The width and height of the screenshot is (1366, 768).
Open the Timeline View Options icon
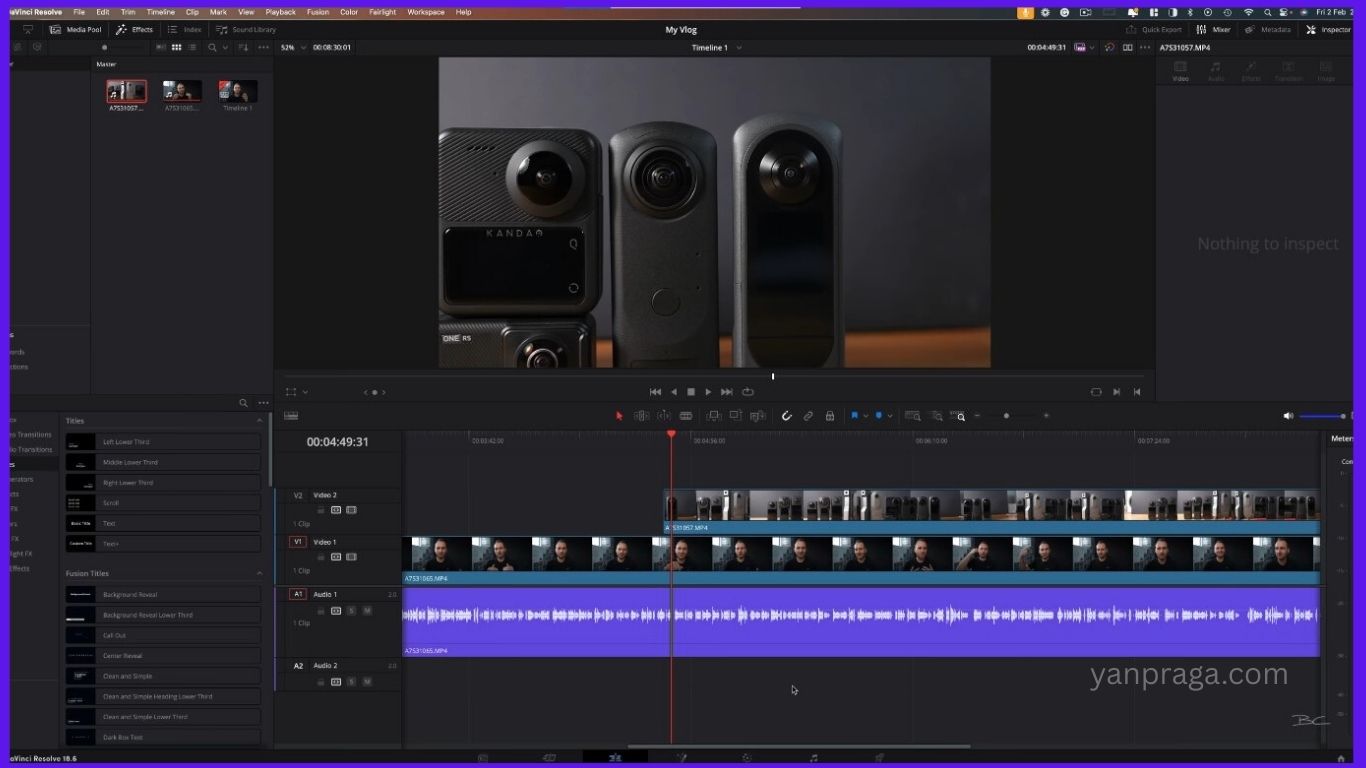(x=291, y=416)
